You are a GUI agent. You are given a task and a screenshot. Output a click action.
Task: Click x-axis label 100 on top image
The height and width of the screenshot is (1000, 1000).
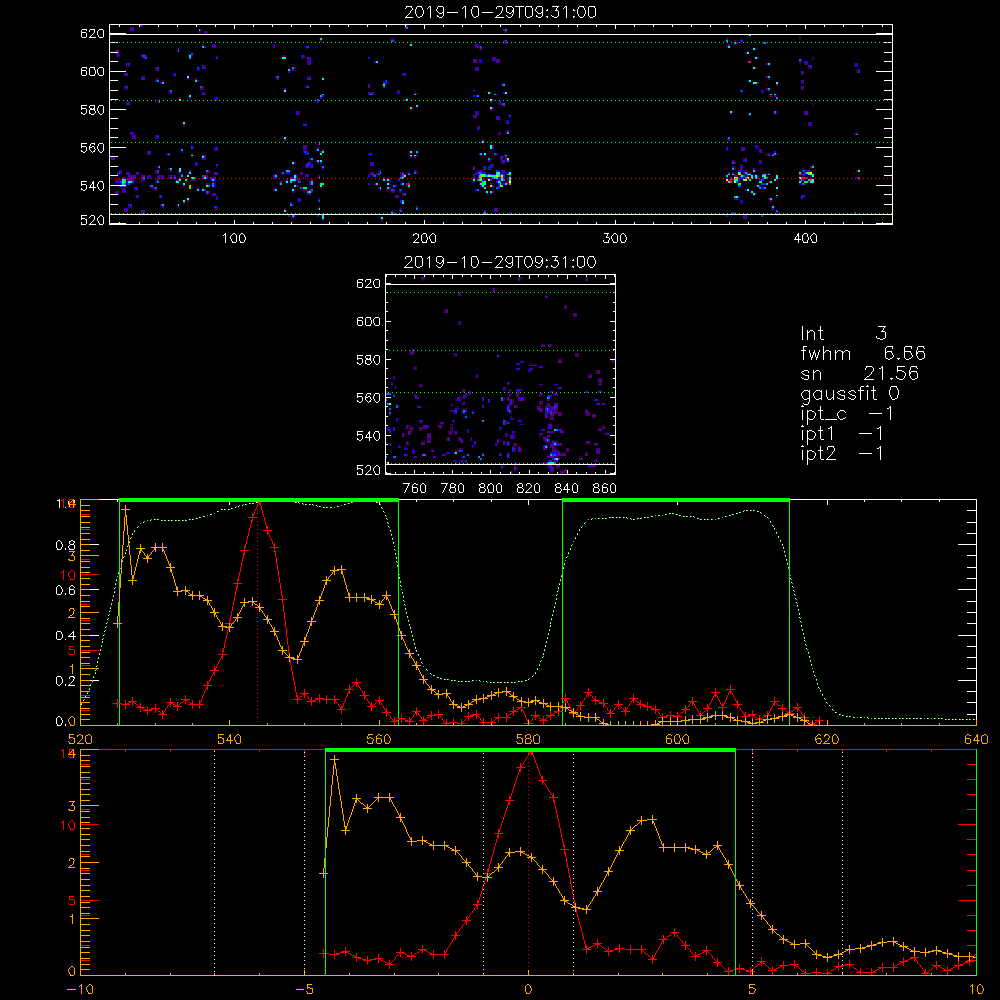click(x=234, y=239)
